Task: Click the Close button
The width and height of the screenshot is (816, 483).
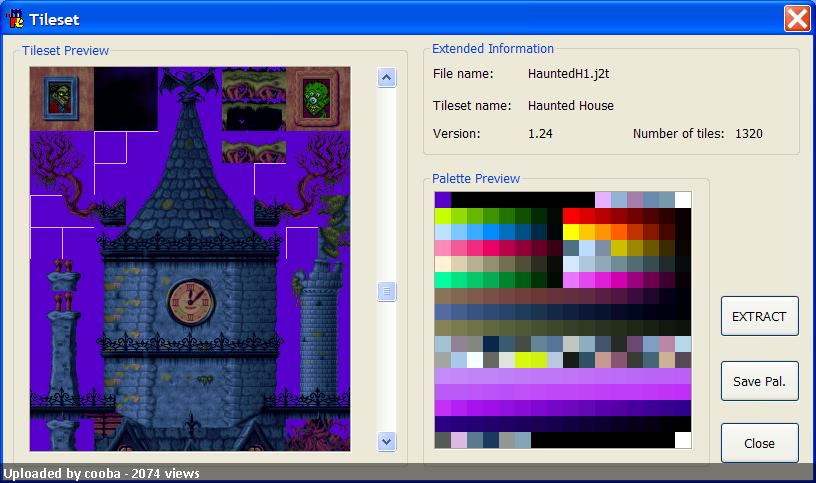Action: [759, 443]
